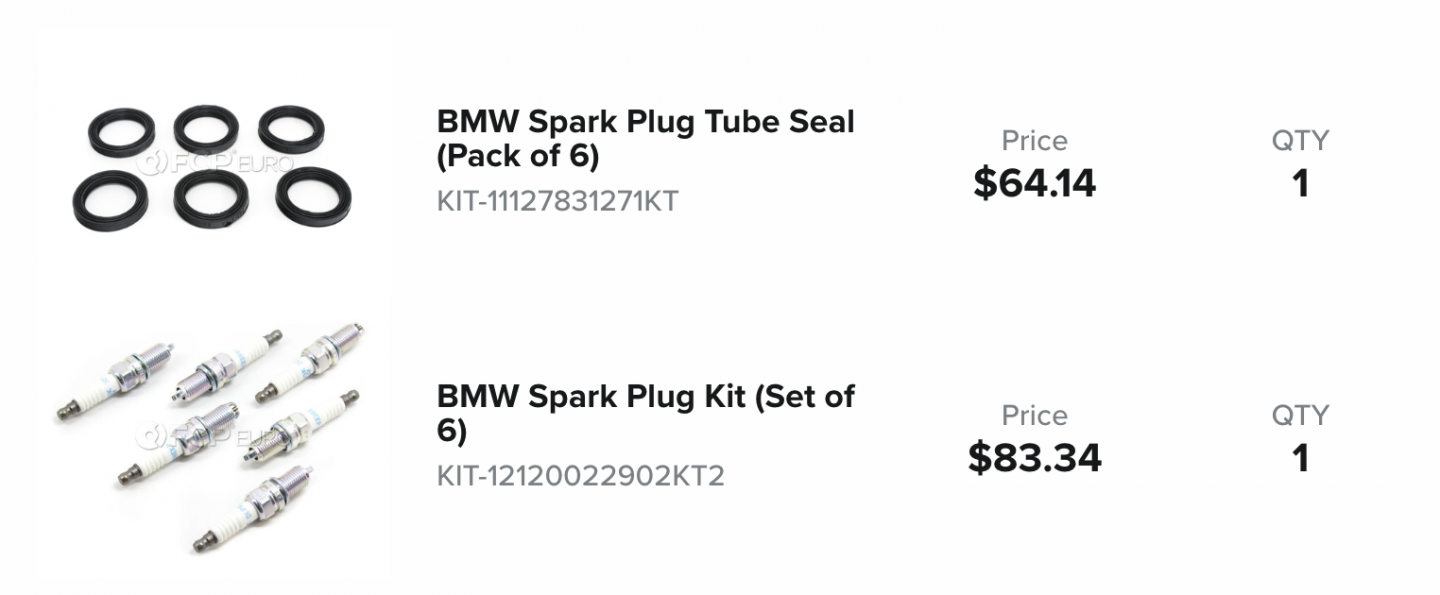Click the QTY label in spark plug row

click(x=1300, y=415)
